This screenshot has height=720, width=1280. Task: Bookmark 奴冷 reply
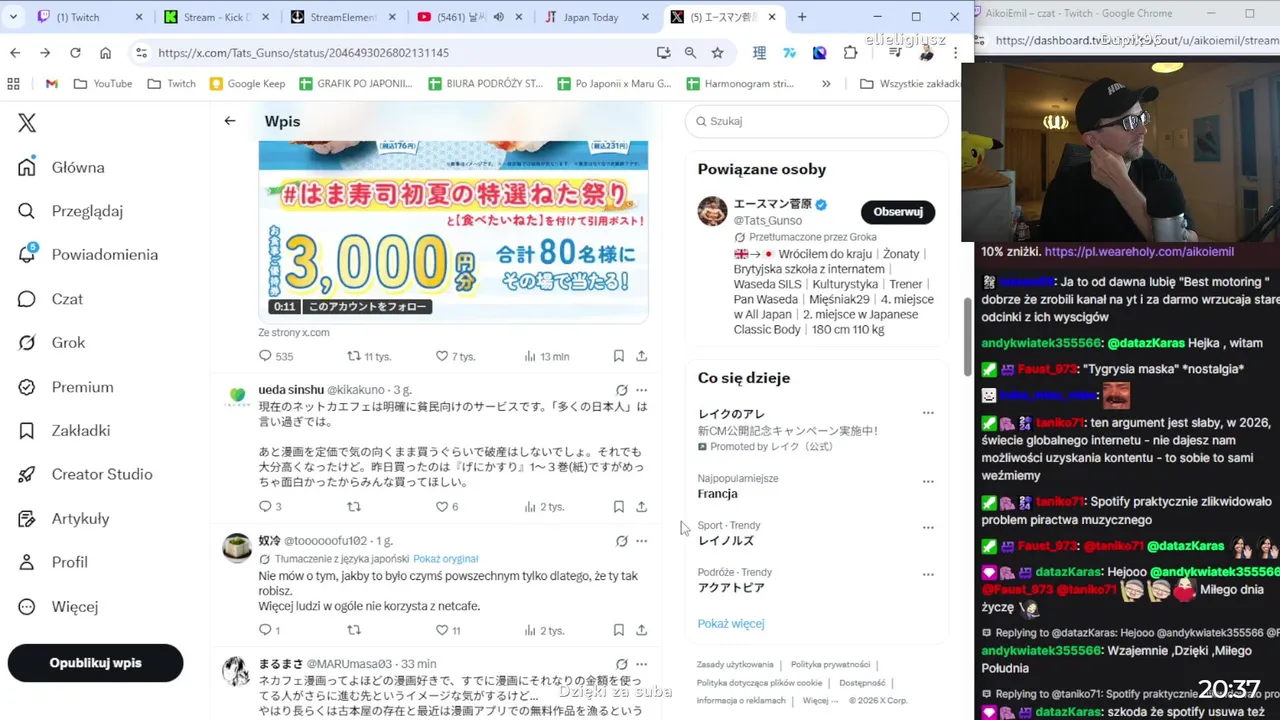pyautogui.click(x=619, y=631)
